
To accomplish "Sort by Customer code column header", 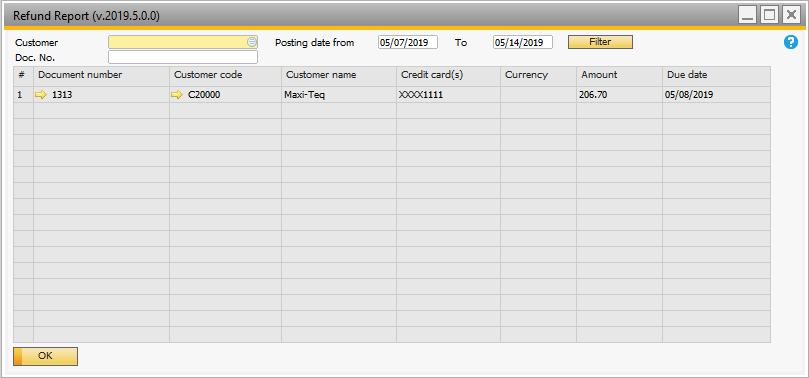I will pyautogui.click(x=225, y=75).
